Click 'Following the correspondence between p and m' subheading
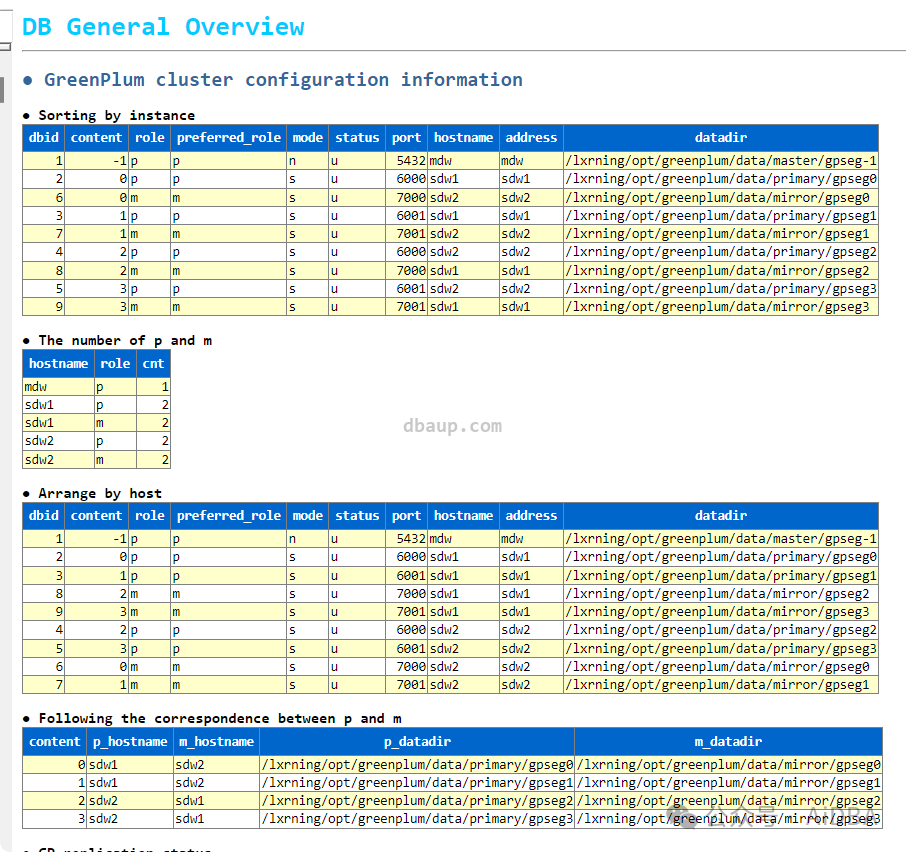Viewport: 906px width, 852px height. click(220, 719)
